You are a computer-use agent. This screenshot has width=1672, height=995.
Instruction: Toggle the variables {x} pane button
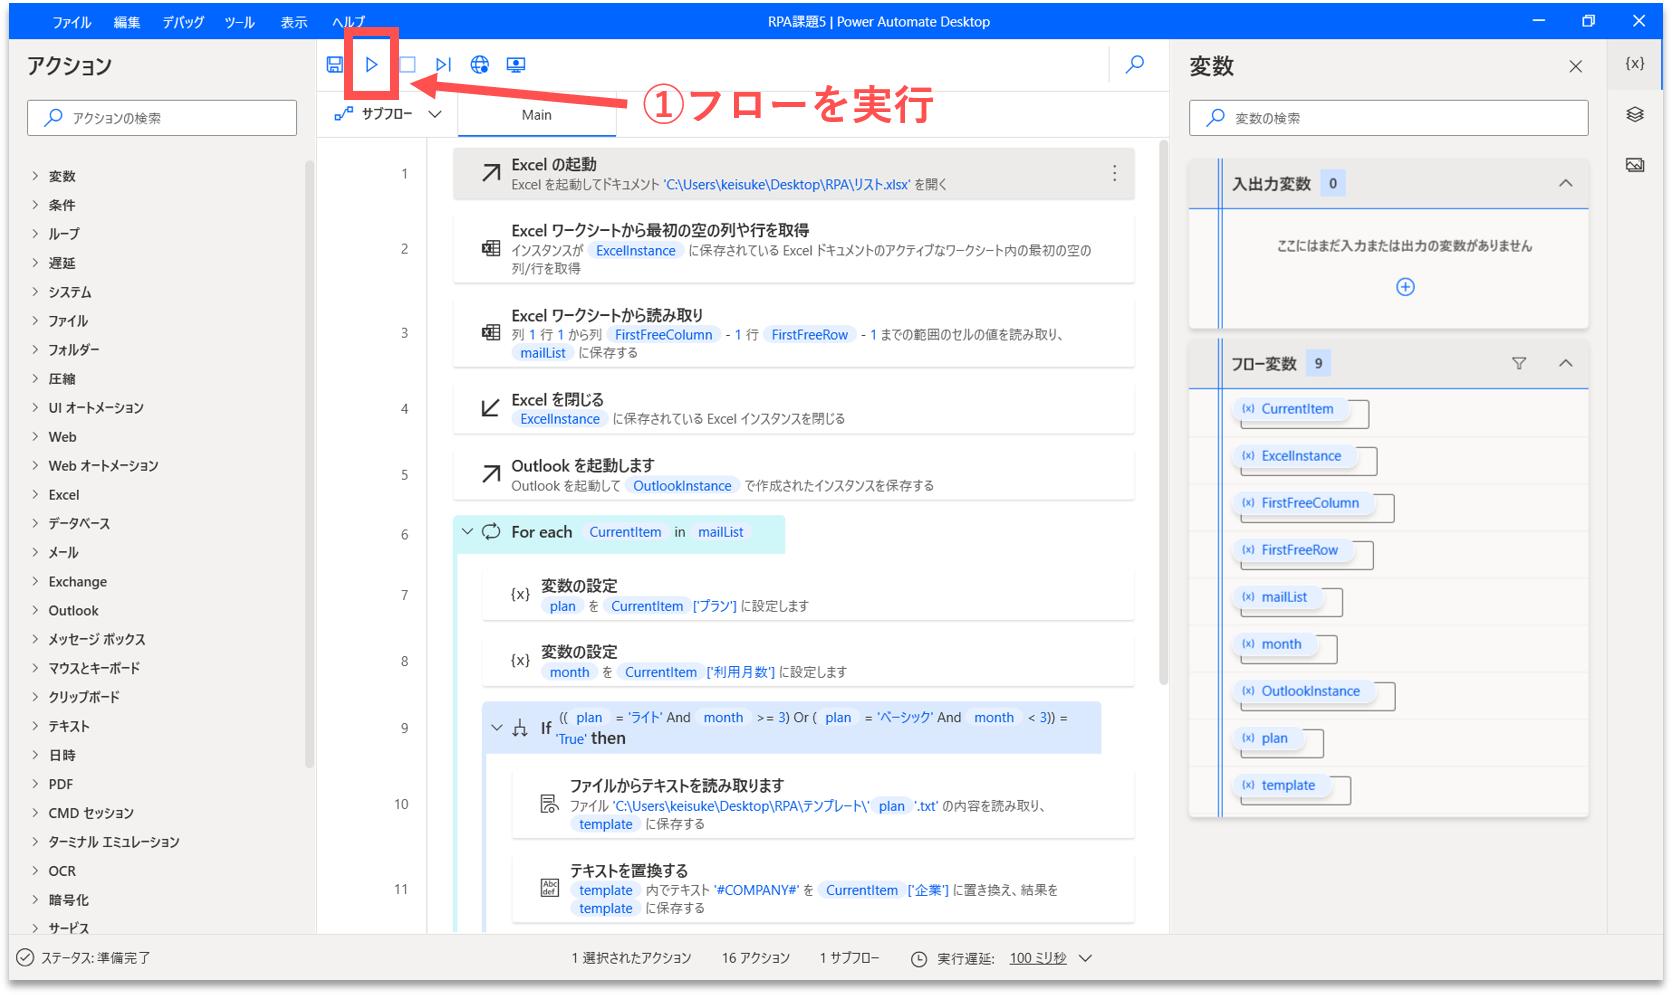point(1635,64)
